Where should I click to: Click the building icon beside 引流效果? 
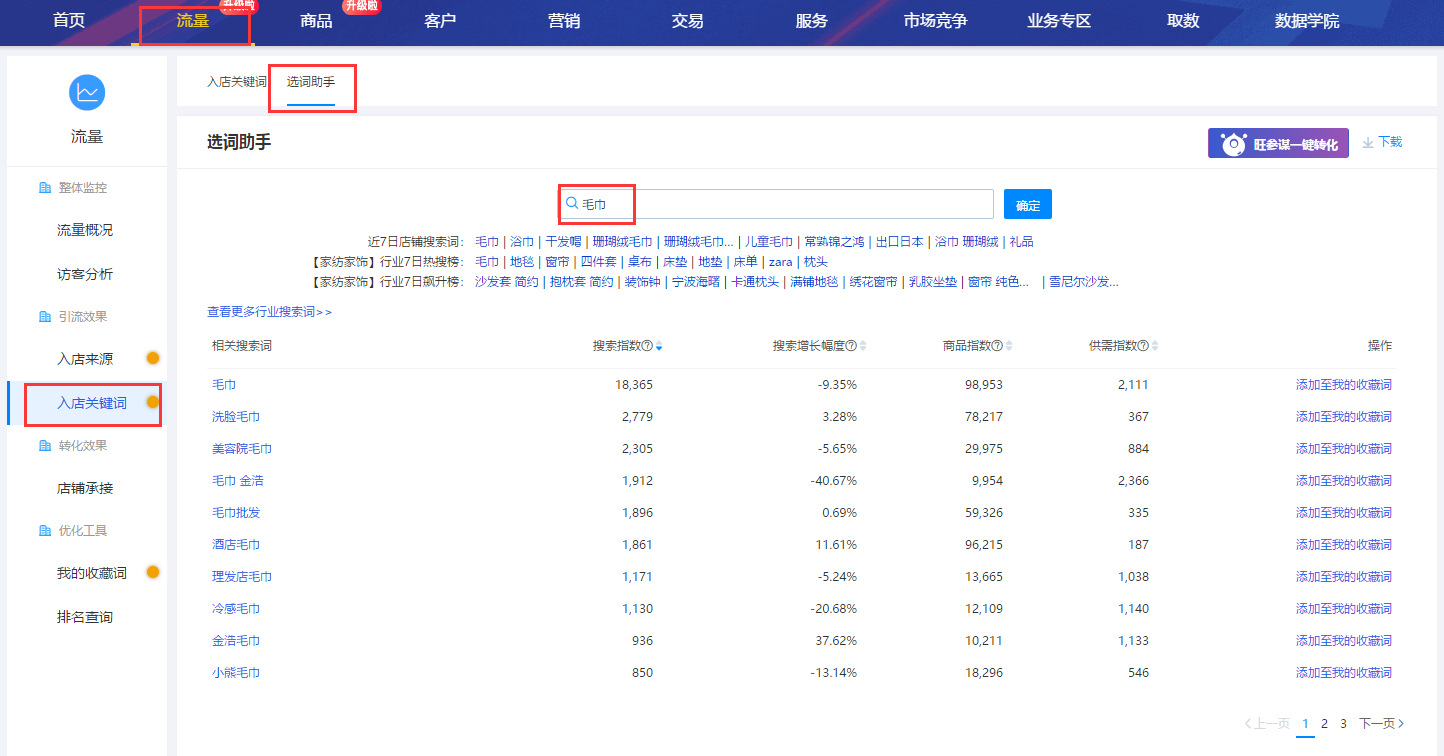44,316
